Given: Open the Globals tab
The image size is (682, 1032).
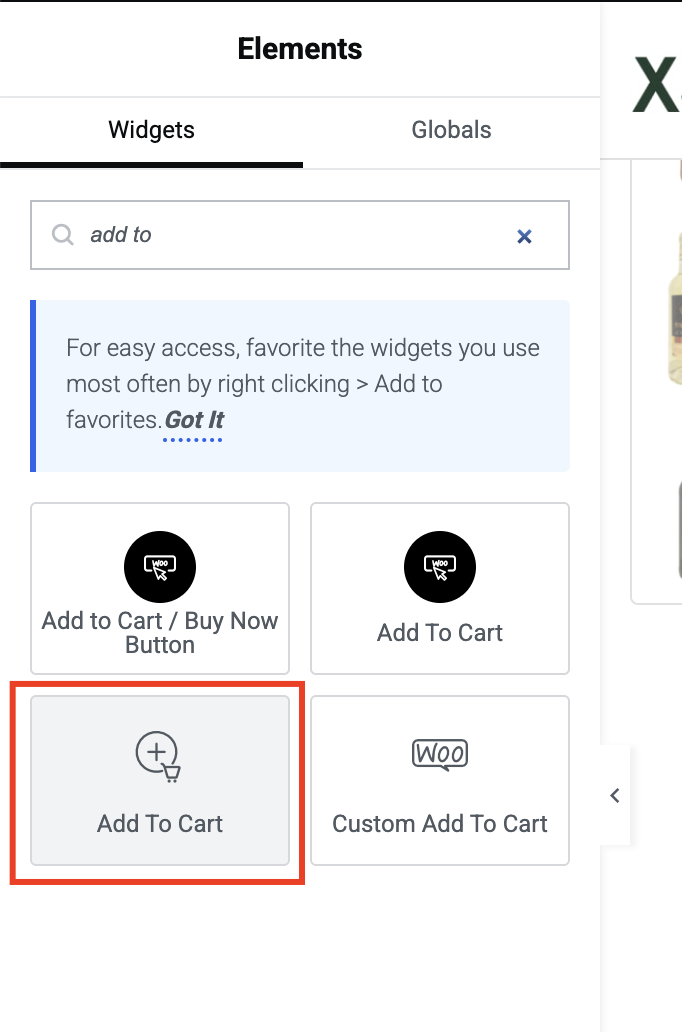Looking at the screenshot, I should coord(452,130).
